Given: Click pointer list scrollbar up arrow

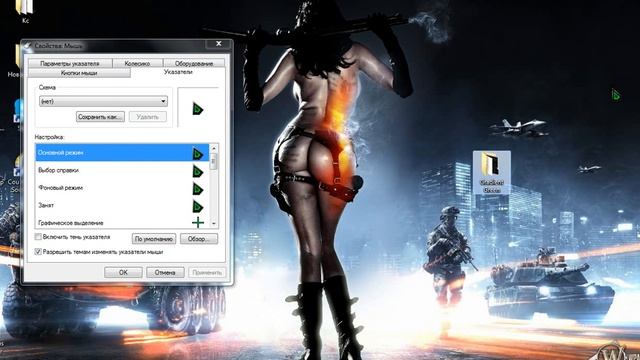Looking at the screenshot, I should (x=213, y=148).
